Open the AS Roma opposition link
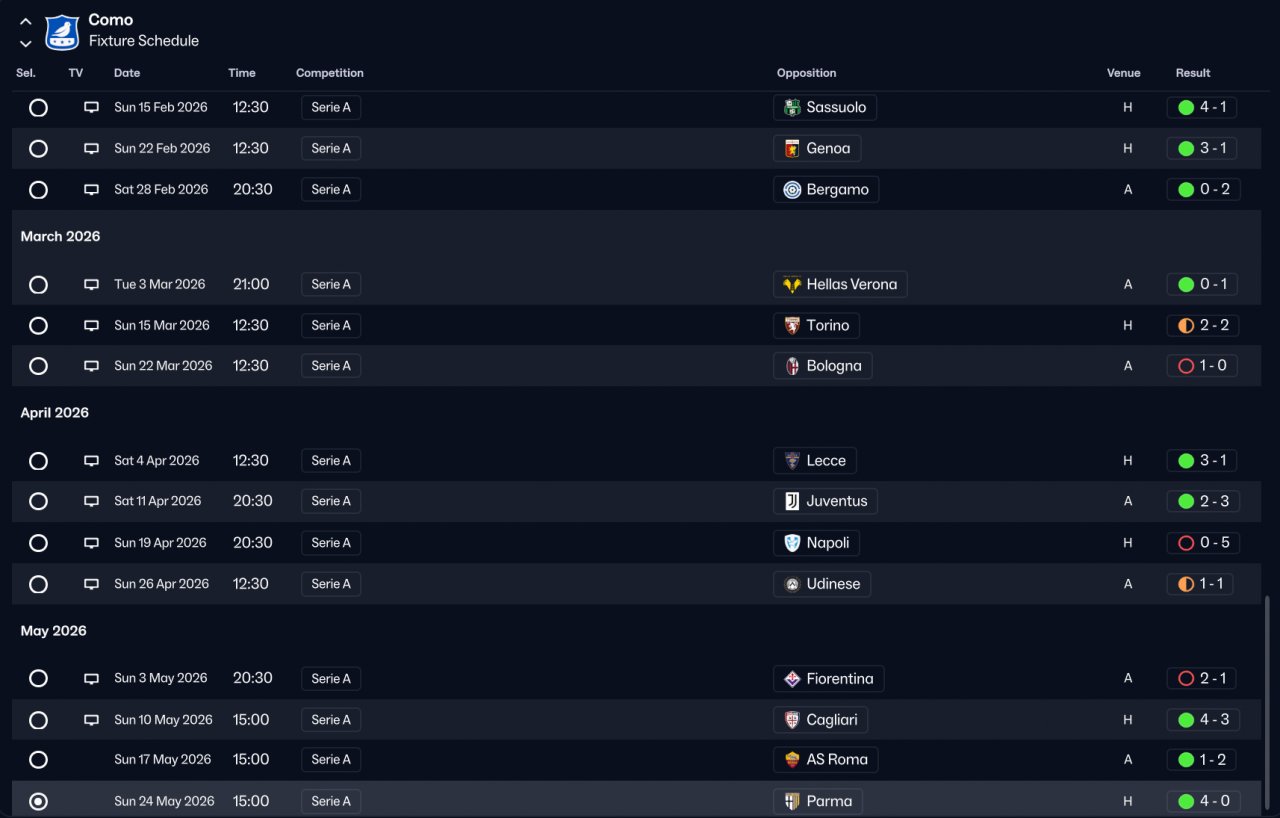The image size is (1280, 818). point(836,760)
